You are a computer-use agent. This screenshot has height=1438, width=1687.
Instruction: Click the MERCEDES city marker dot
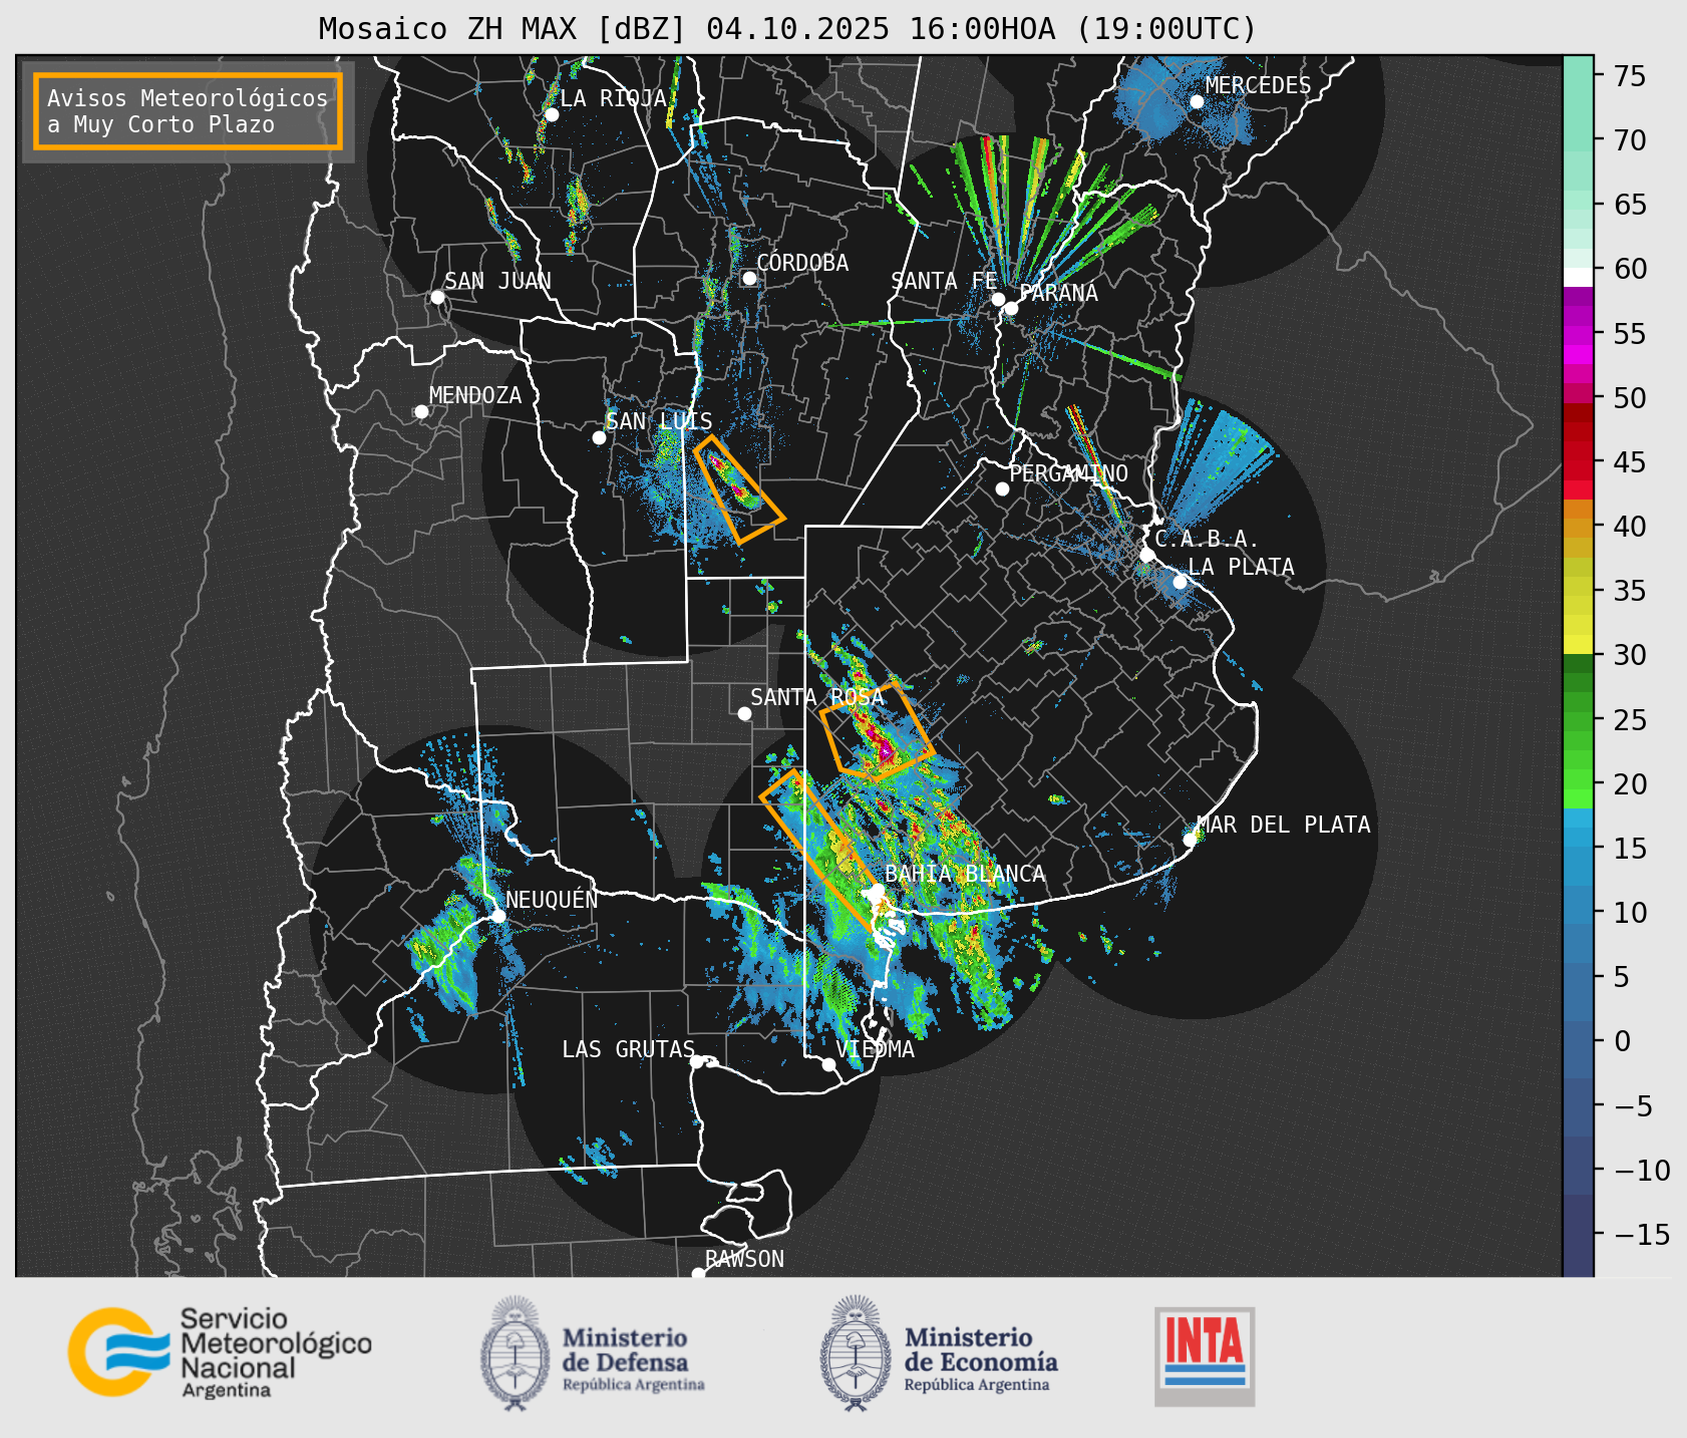(1196, 102)
